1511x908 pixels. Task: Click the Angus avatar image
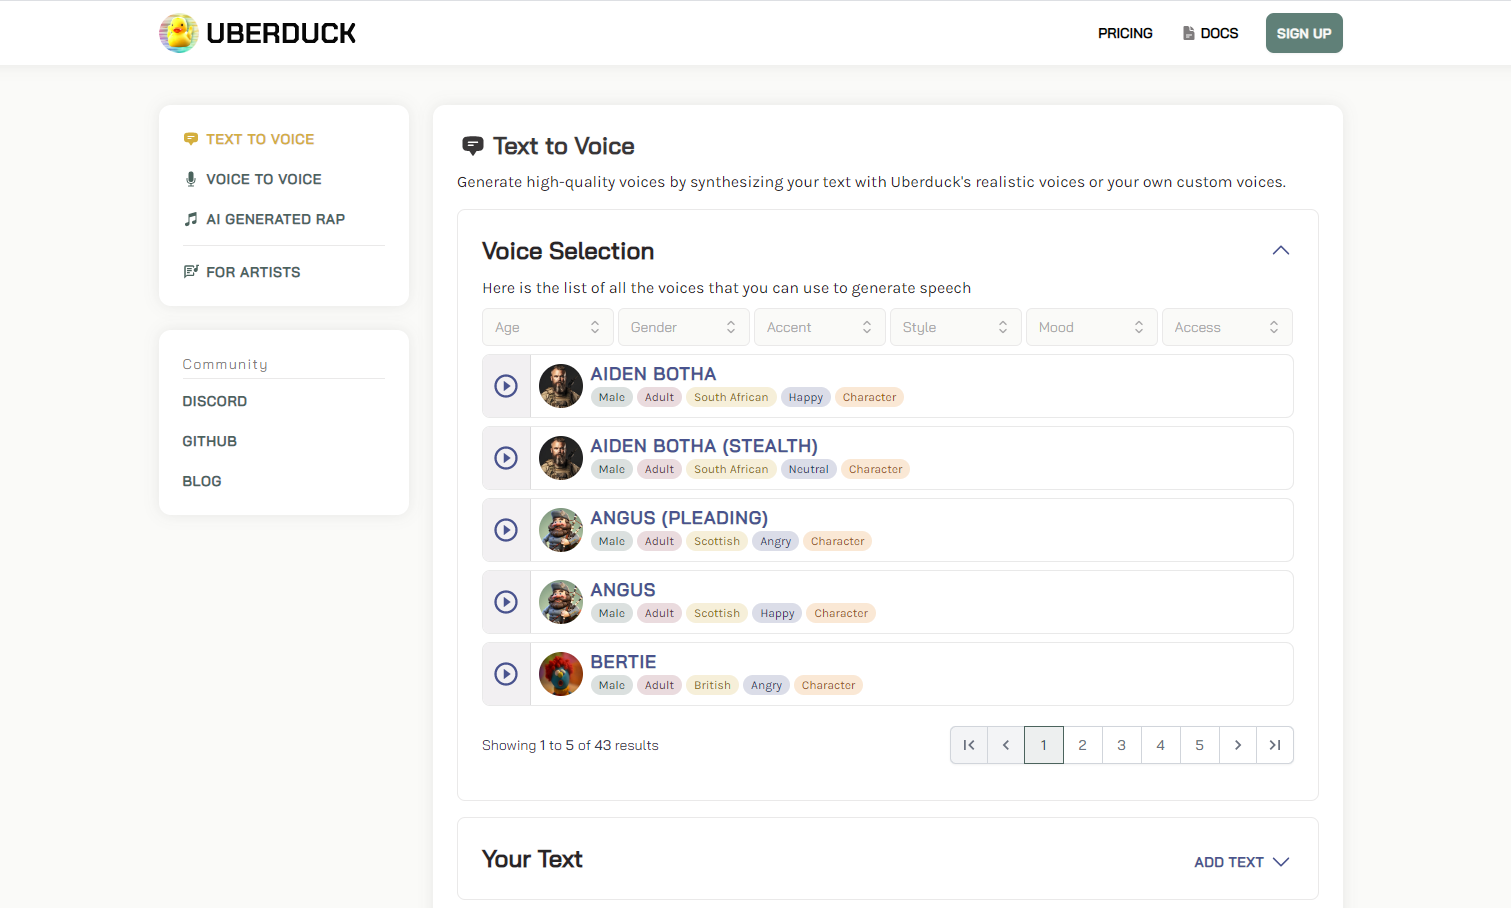click(x=561, y=602)
